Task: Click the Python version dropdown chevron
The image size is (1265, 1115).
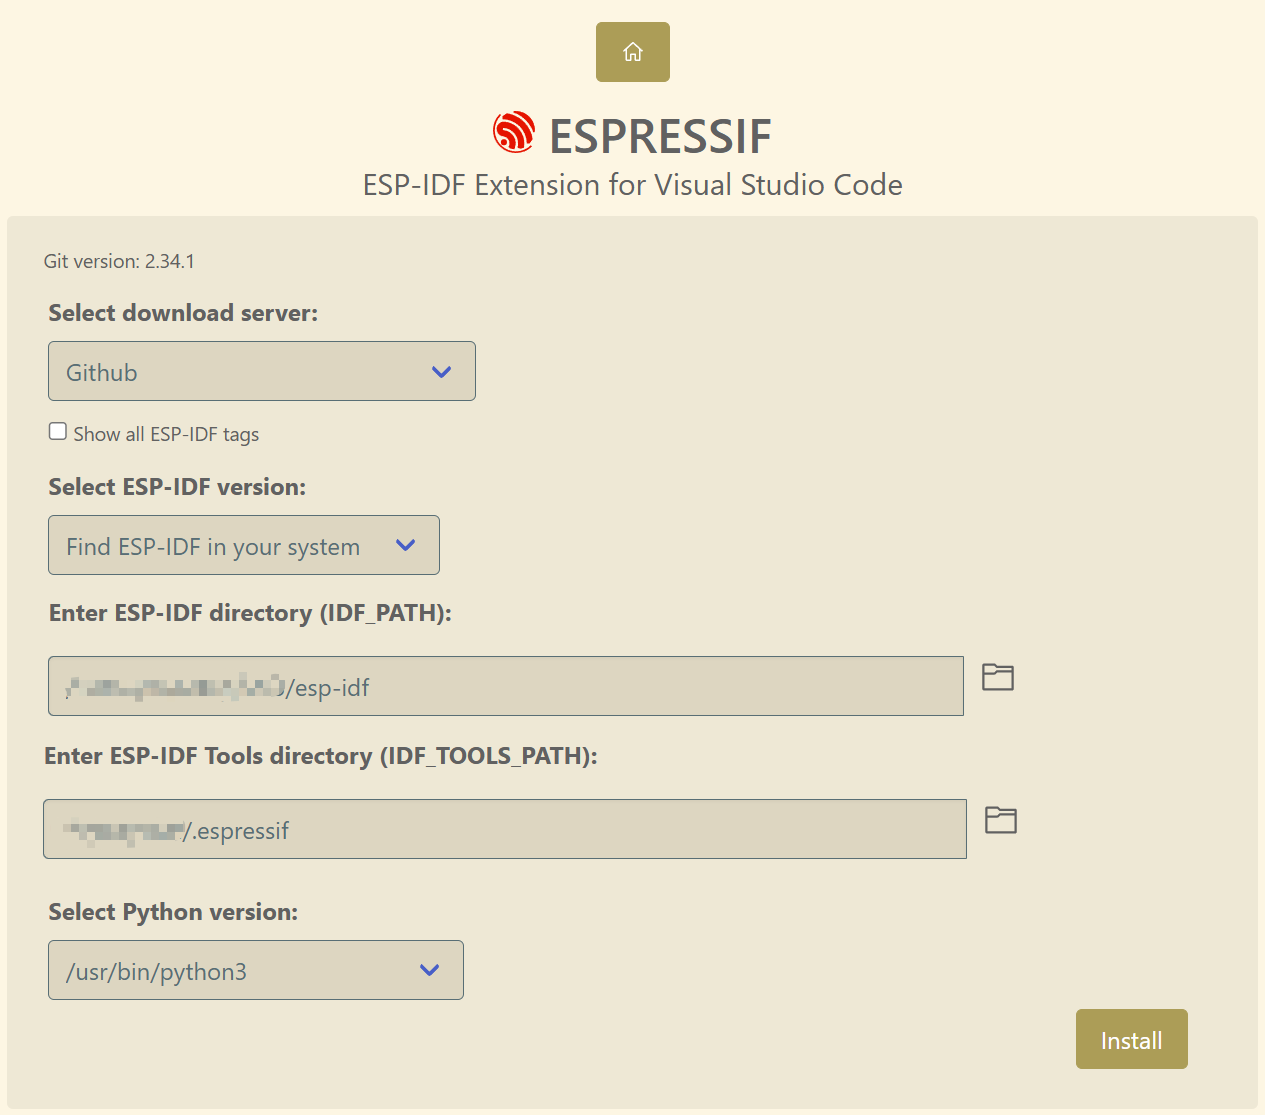Action: pyautogui.click(x=428, y=969)
